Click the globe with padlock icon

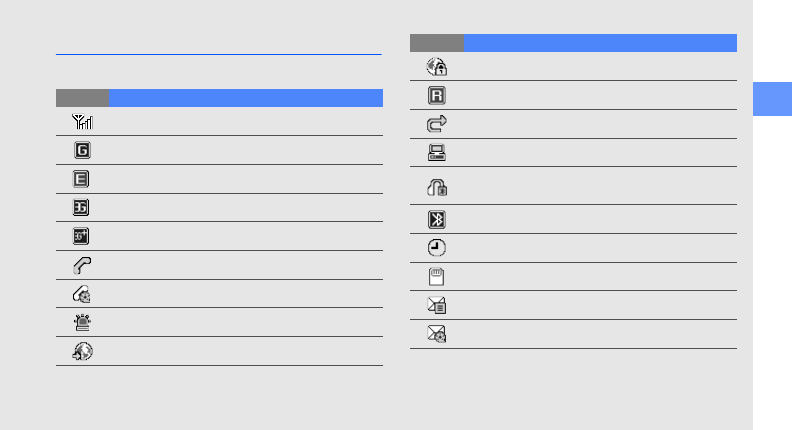click(x=437, y=67)
